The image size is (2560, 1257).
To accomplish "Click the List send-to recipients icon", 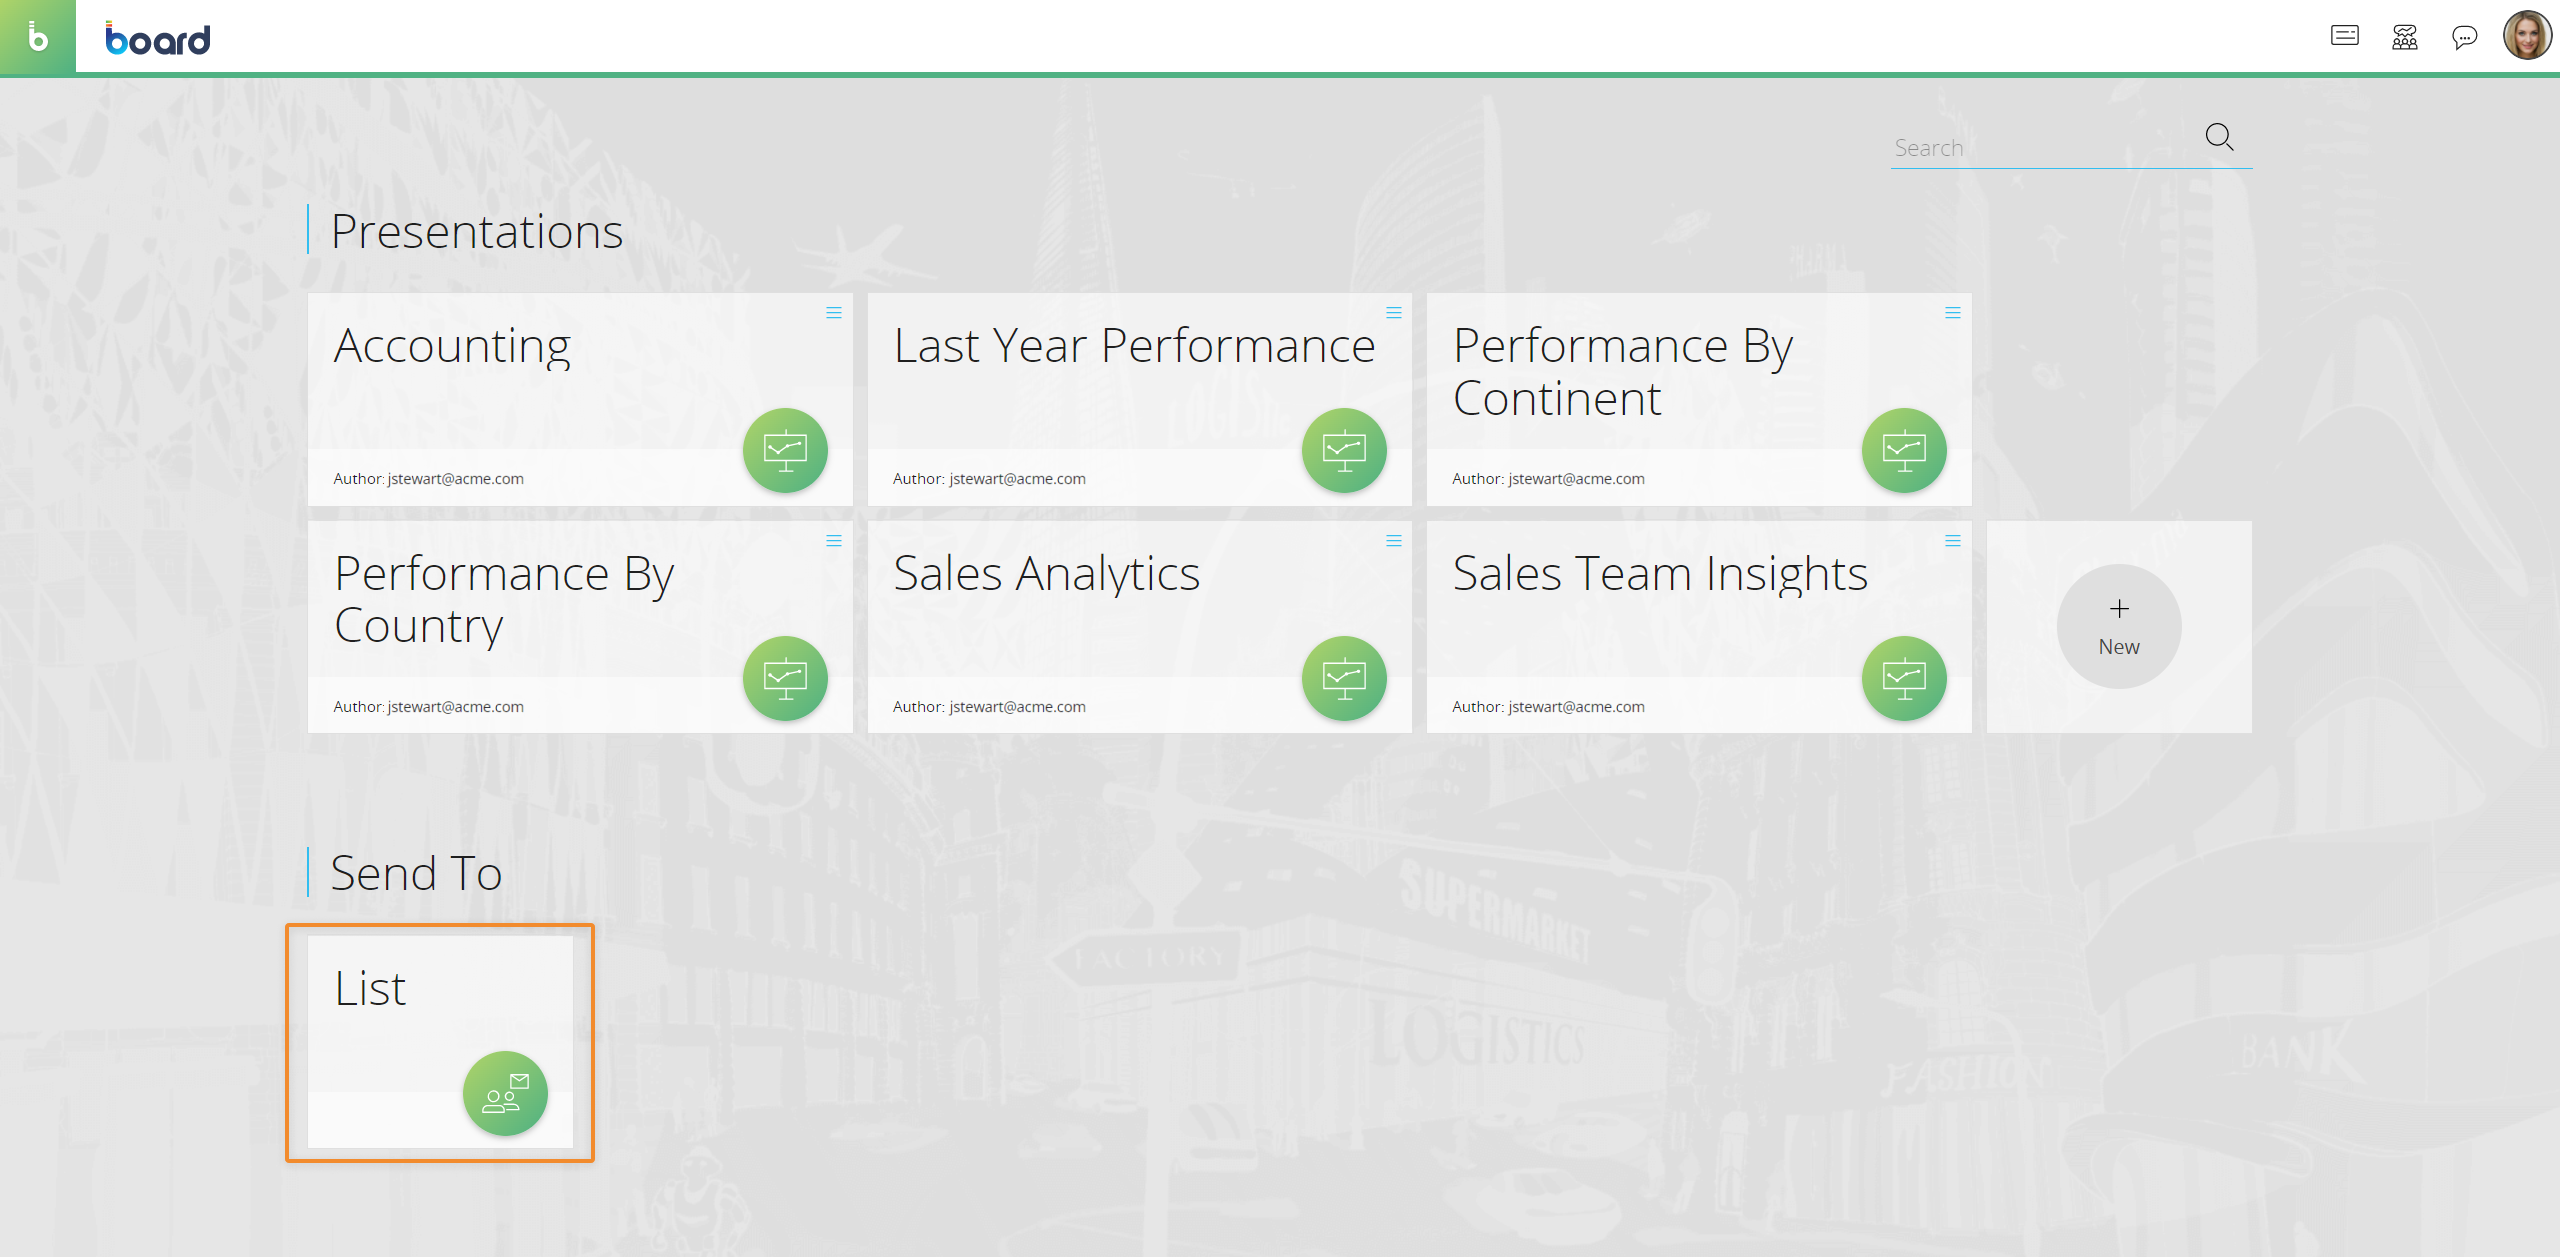I will pyautogui.click(x=505, y=1093).
